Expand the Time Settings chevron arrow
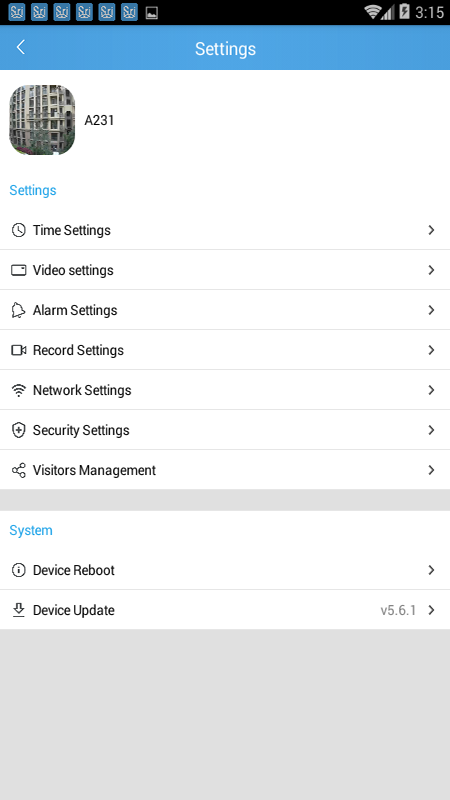This screenshot has width=450, height=800. point(431,230)
